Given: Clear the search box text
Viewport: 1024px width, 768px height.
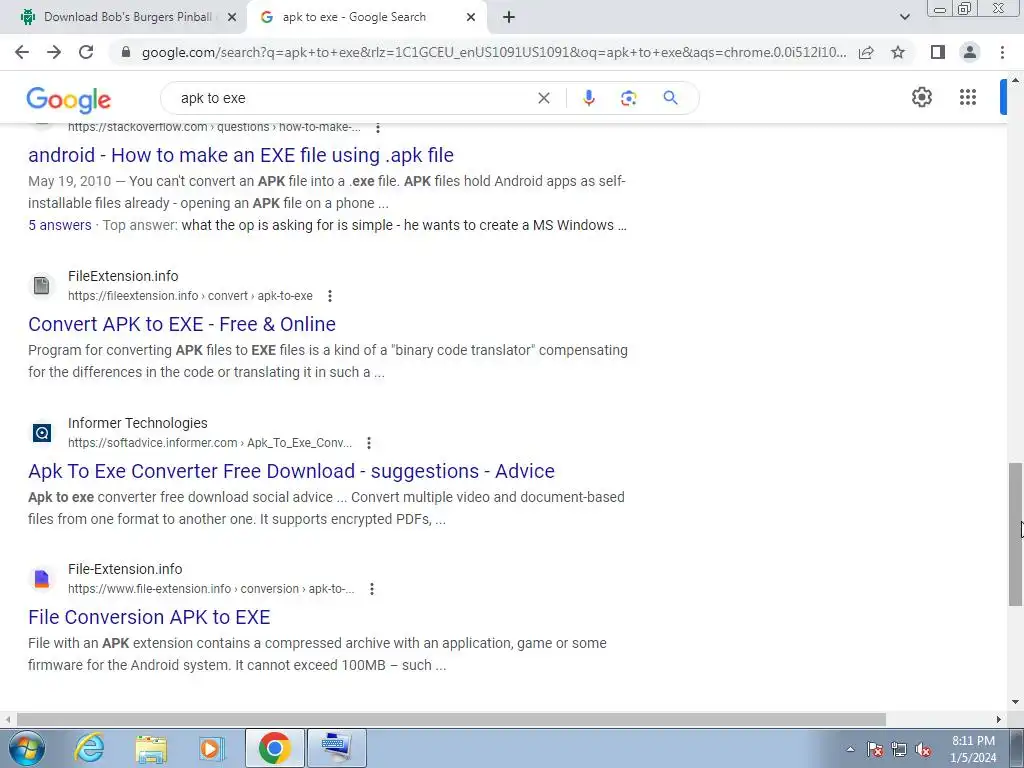Looking at the screenshot, I should coord(543,98).
